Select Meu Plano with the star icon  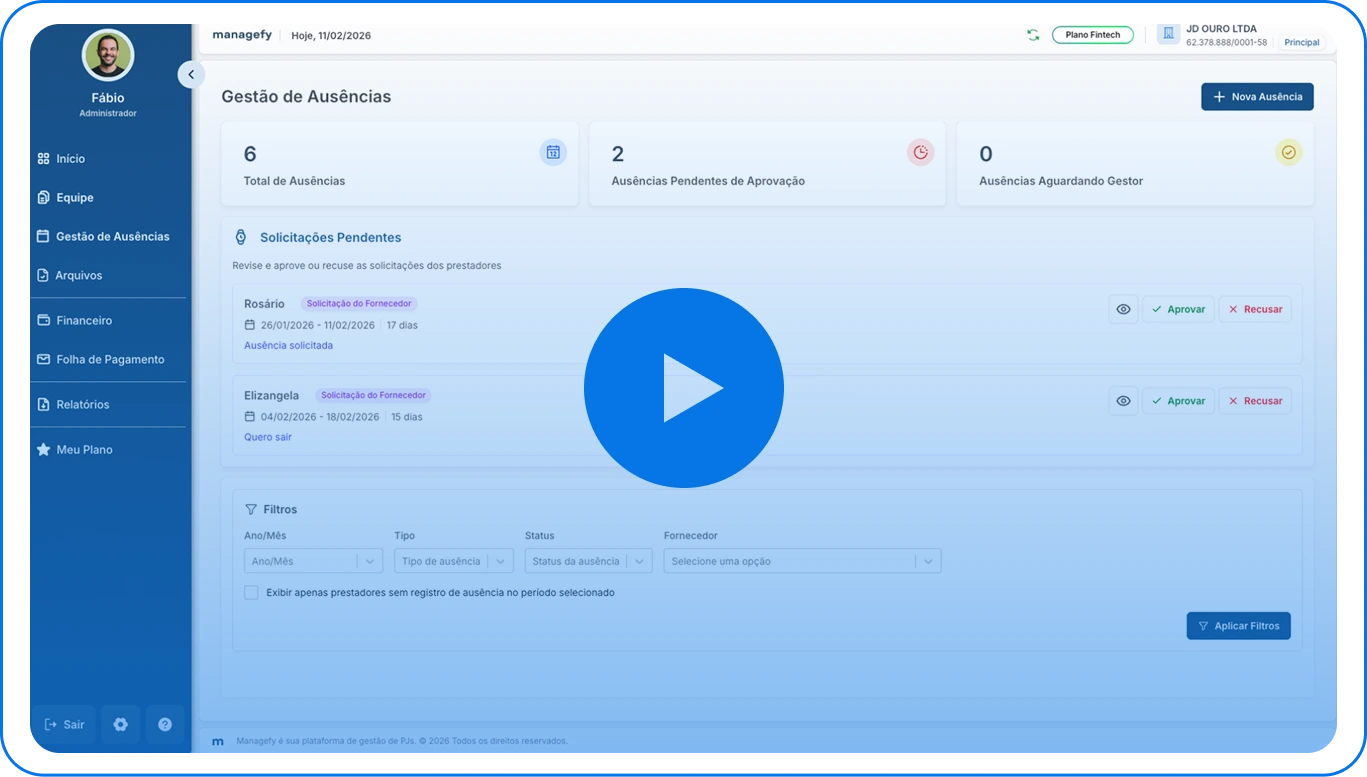[86, 449]
